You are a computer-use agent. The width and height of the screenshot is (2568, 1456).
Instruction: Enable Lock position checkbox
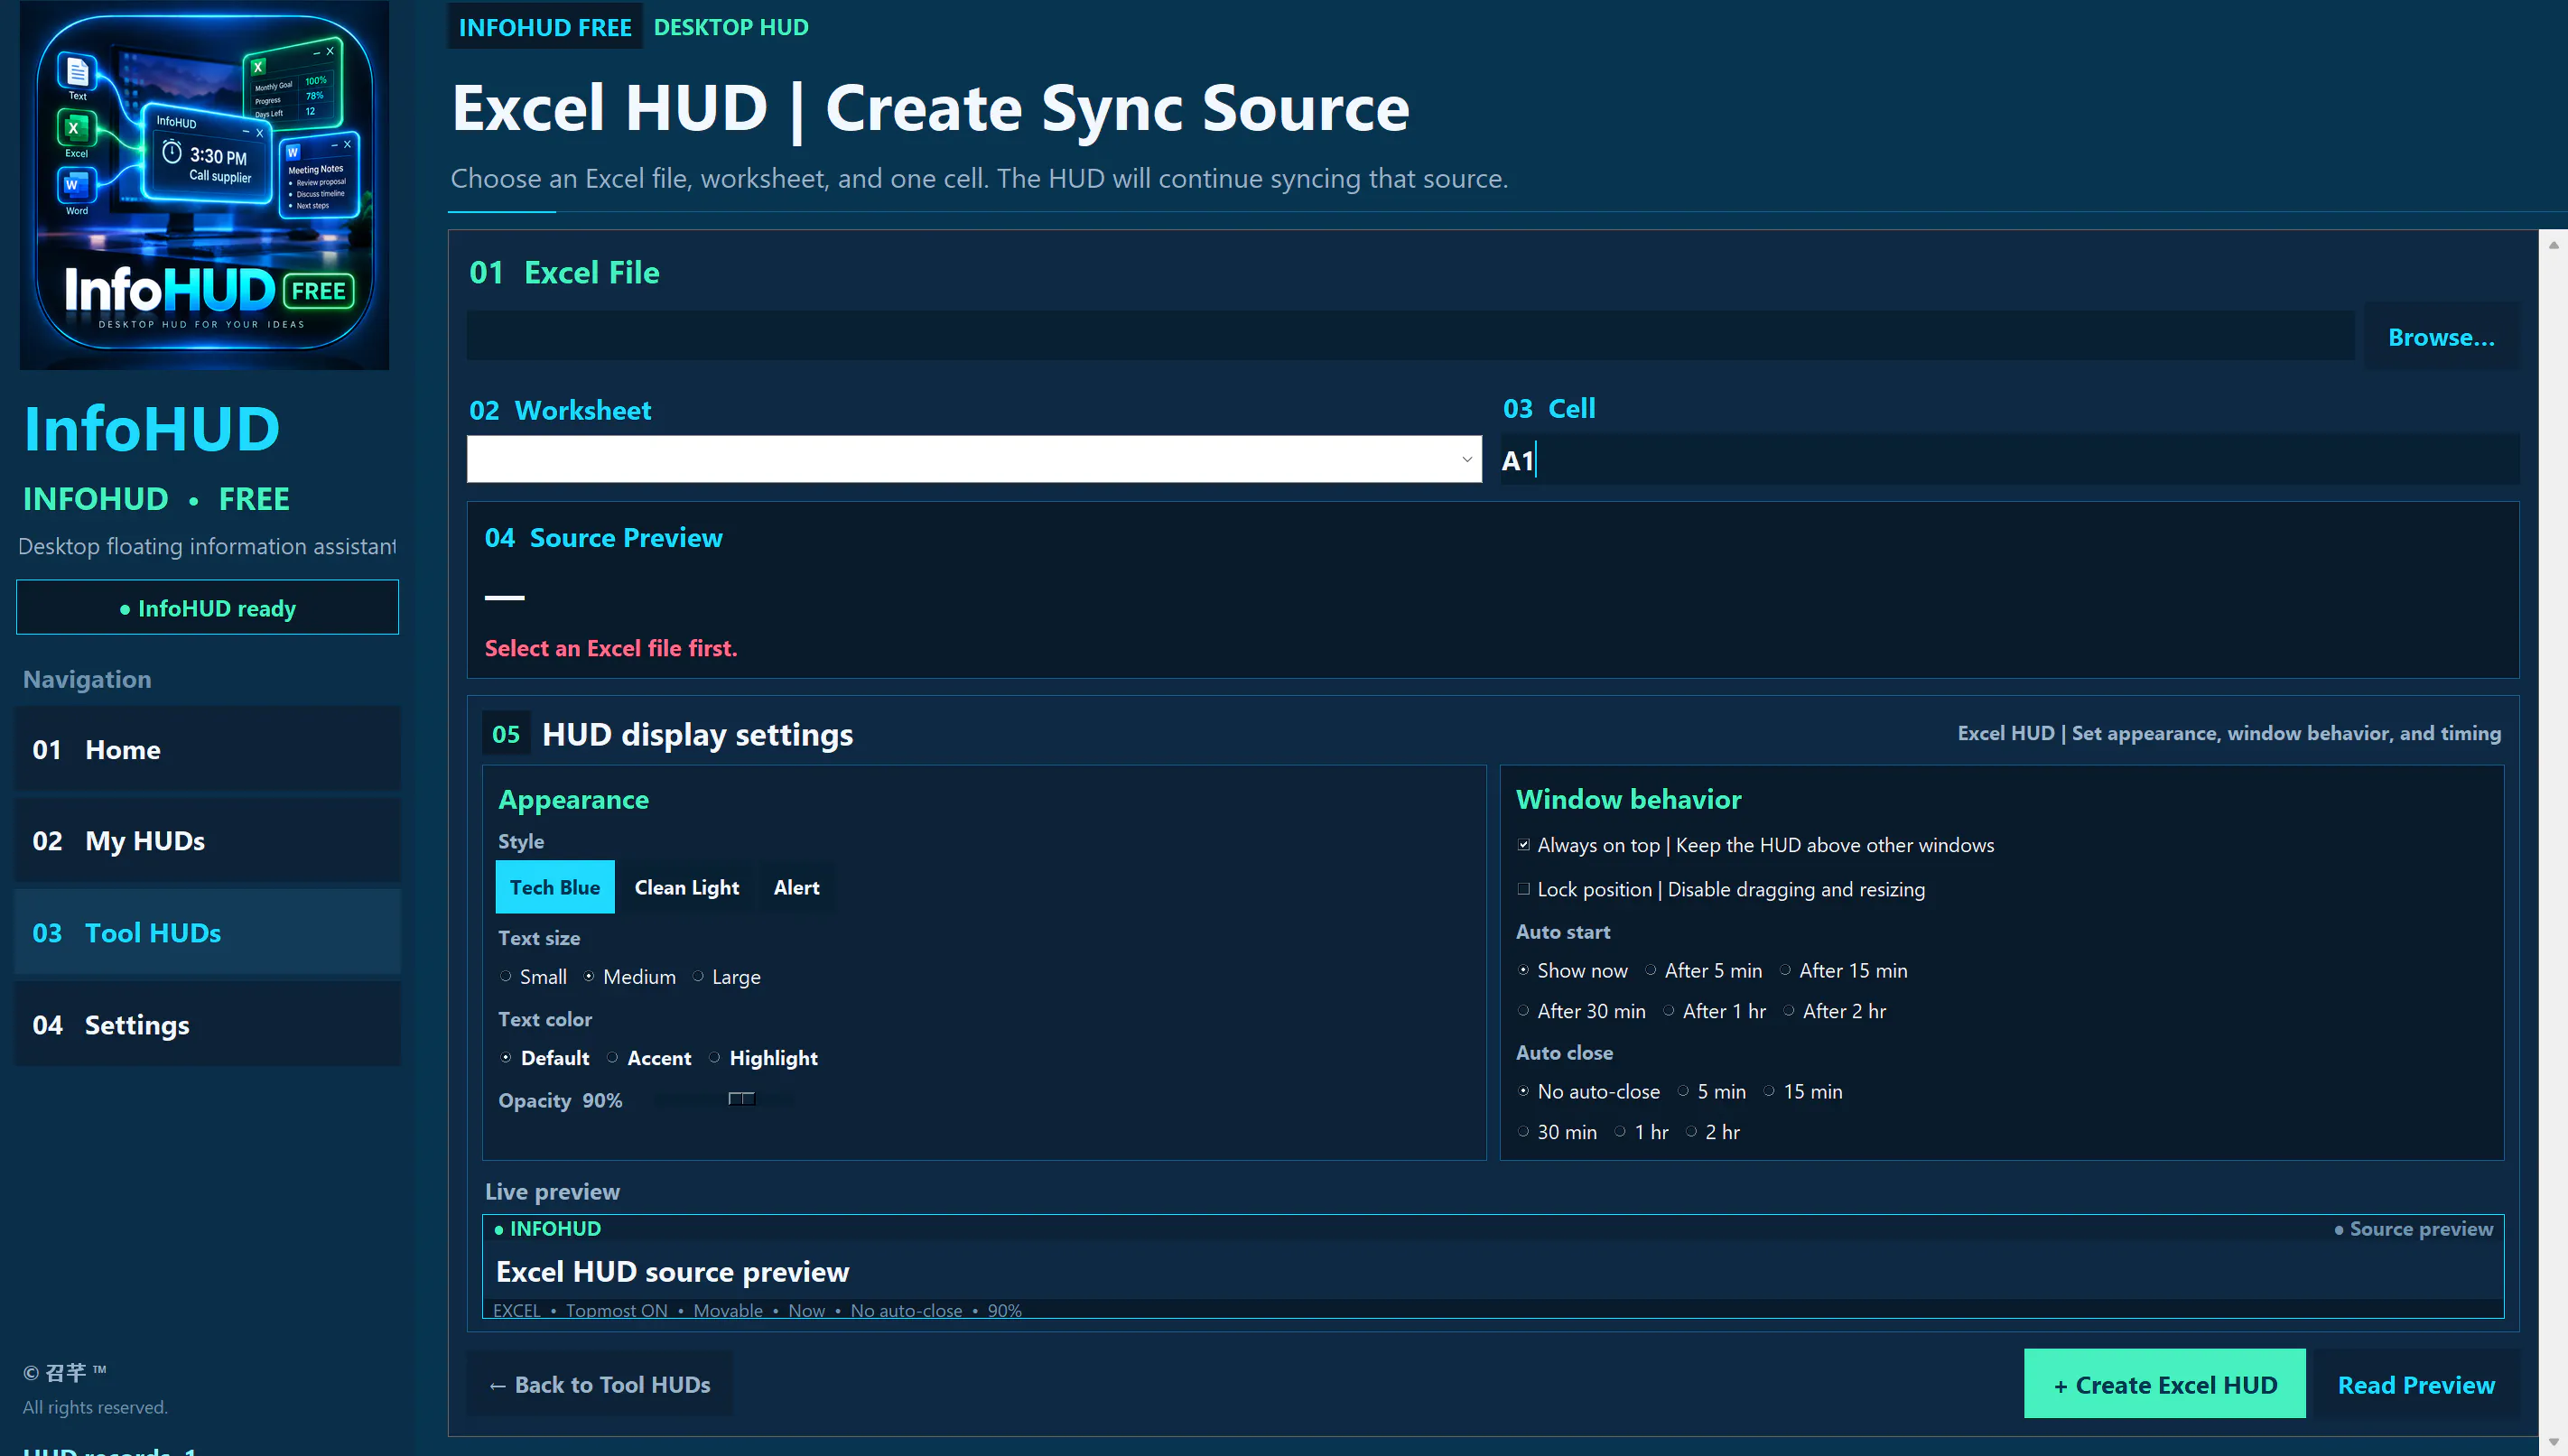tap(1523, 889)
